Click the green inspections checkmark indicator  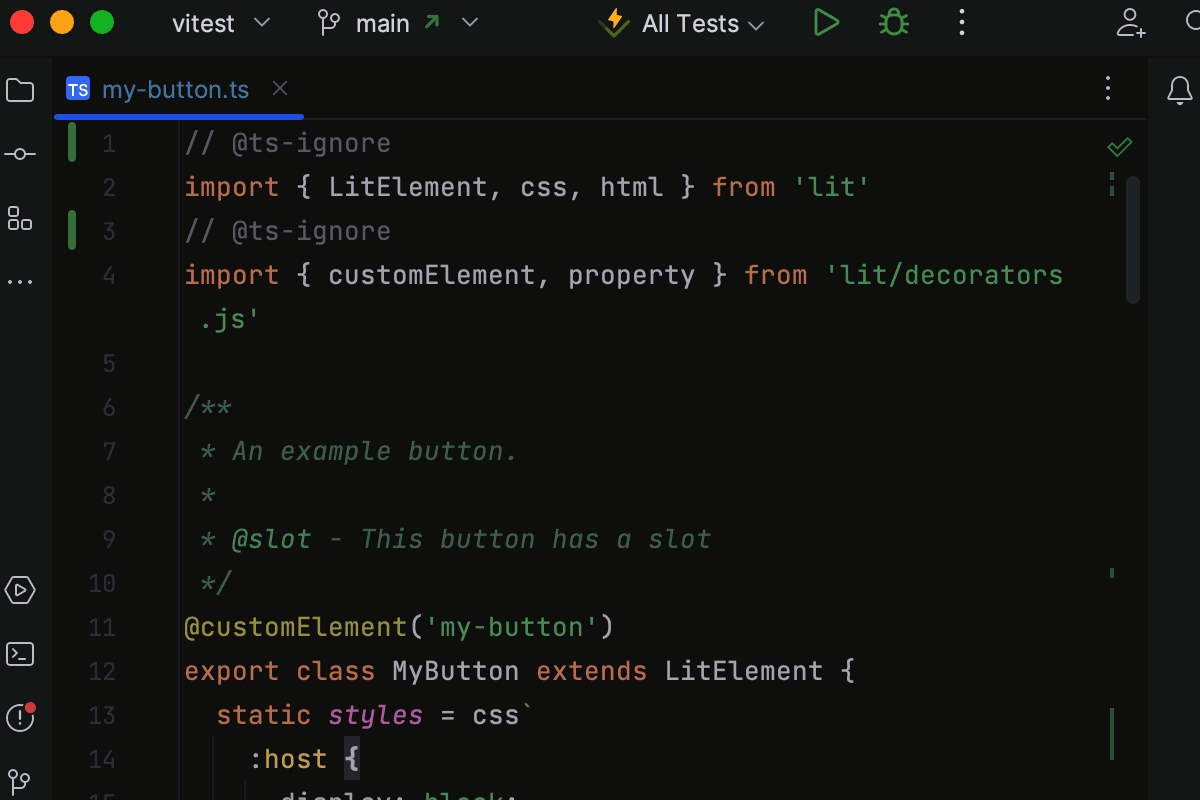pyautogui.click(x=1119, y=146)
